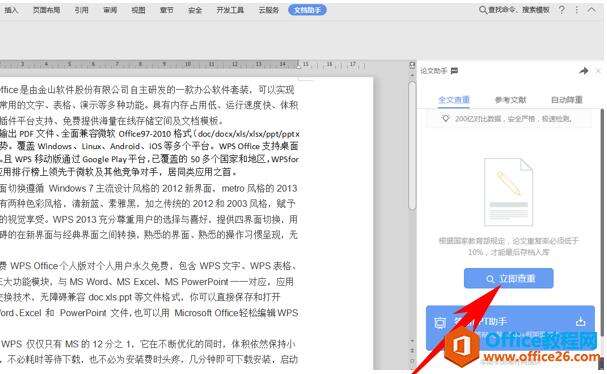
Task: Click the download icon on PPT助手 banner
Action: 581,321
